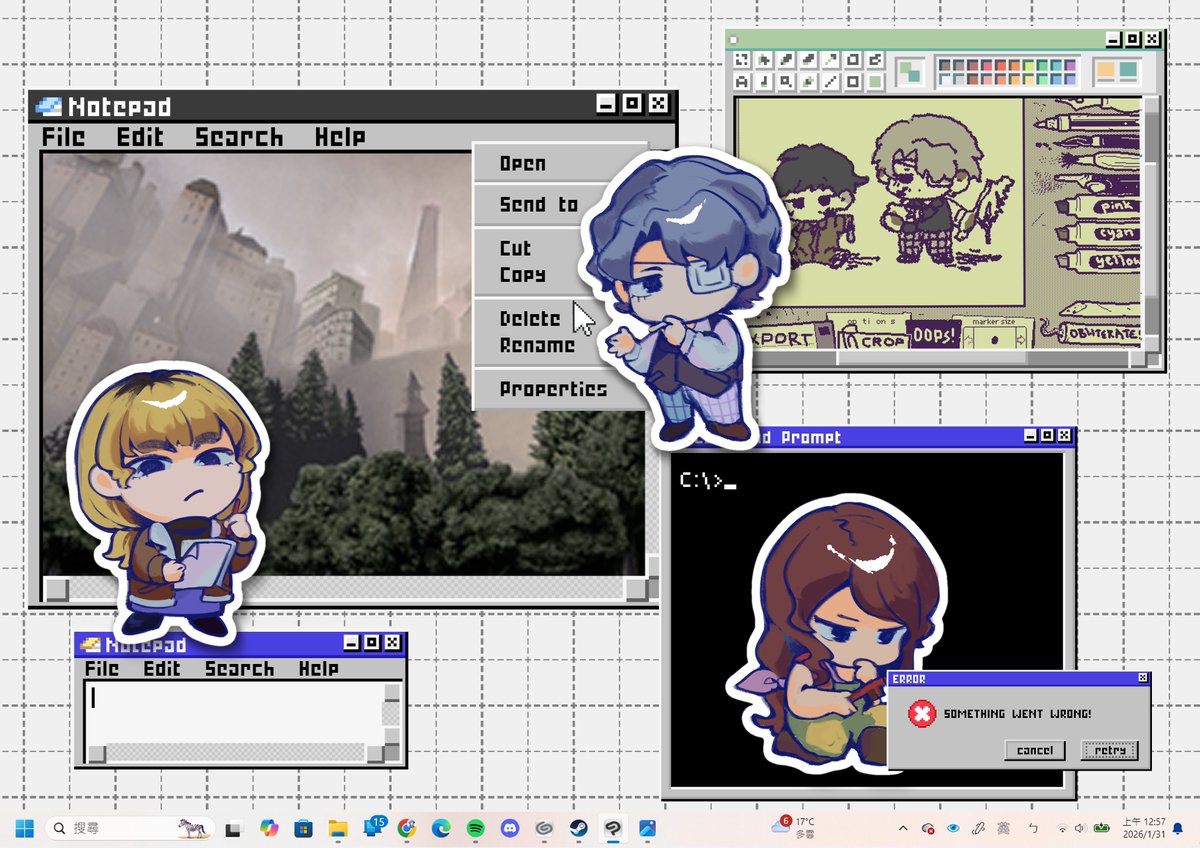The image size is (1200, 848).
Task: Click the taskbar search box
Action: tap(130, 828)
